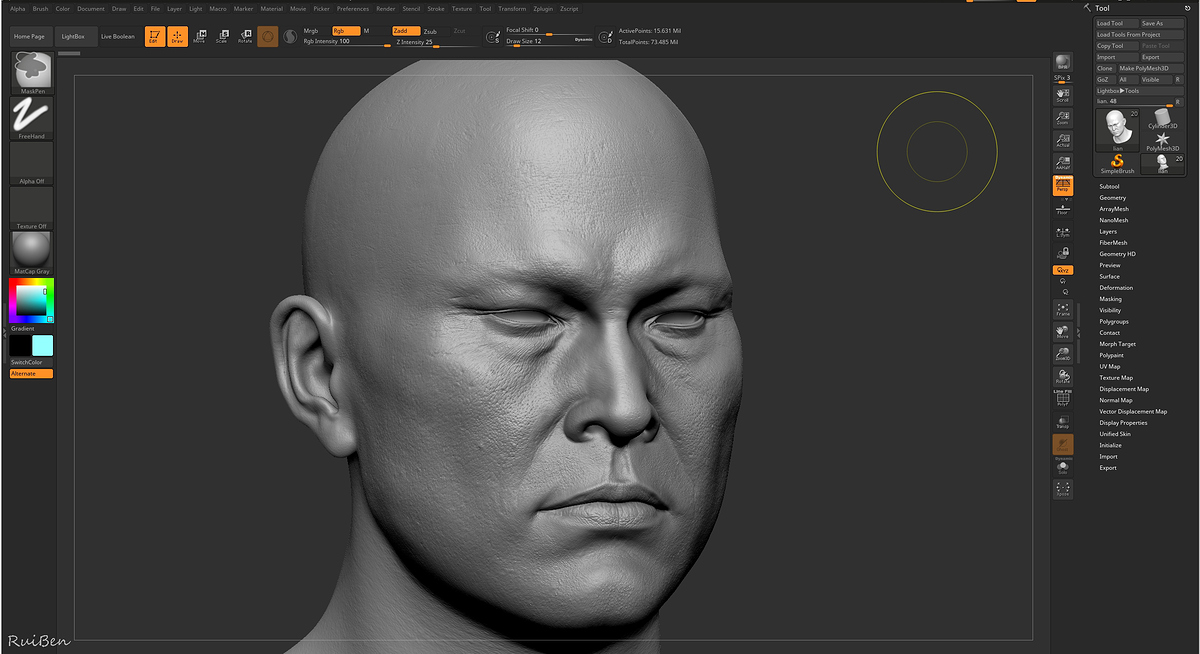Activate the Move gizmo button
The image size is (1200, 654).
pyautogui.click(x=199, y=37)
